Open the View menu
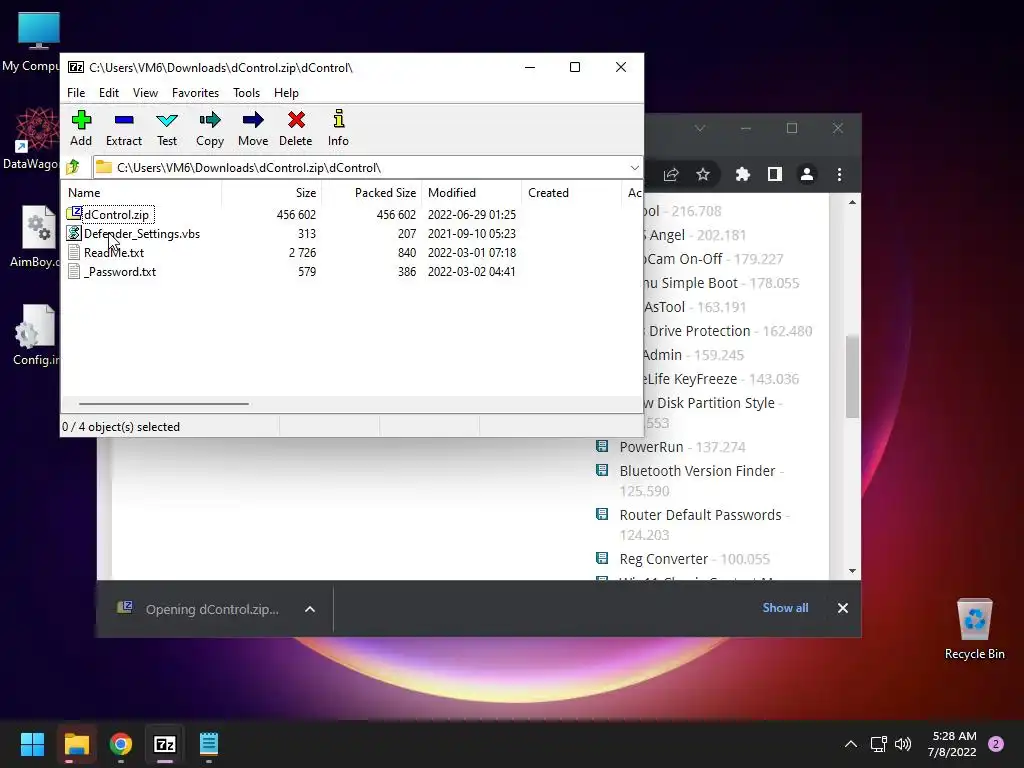The width and height of the screenshot is (1024, 768). 145,93
